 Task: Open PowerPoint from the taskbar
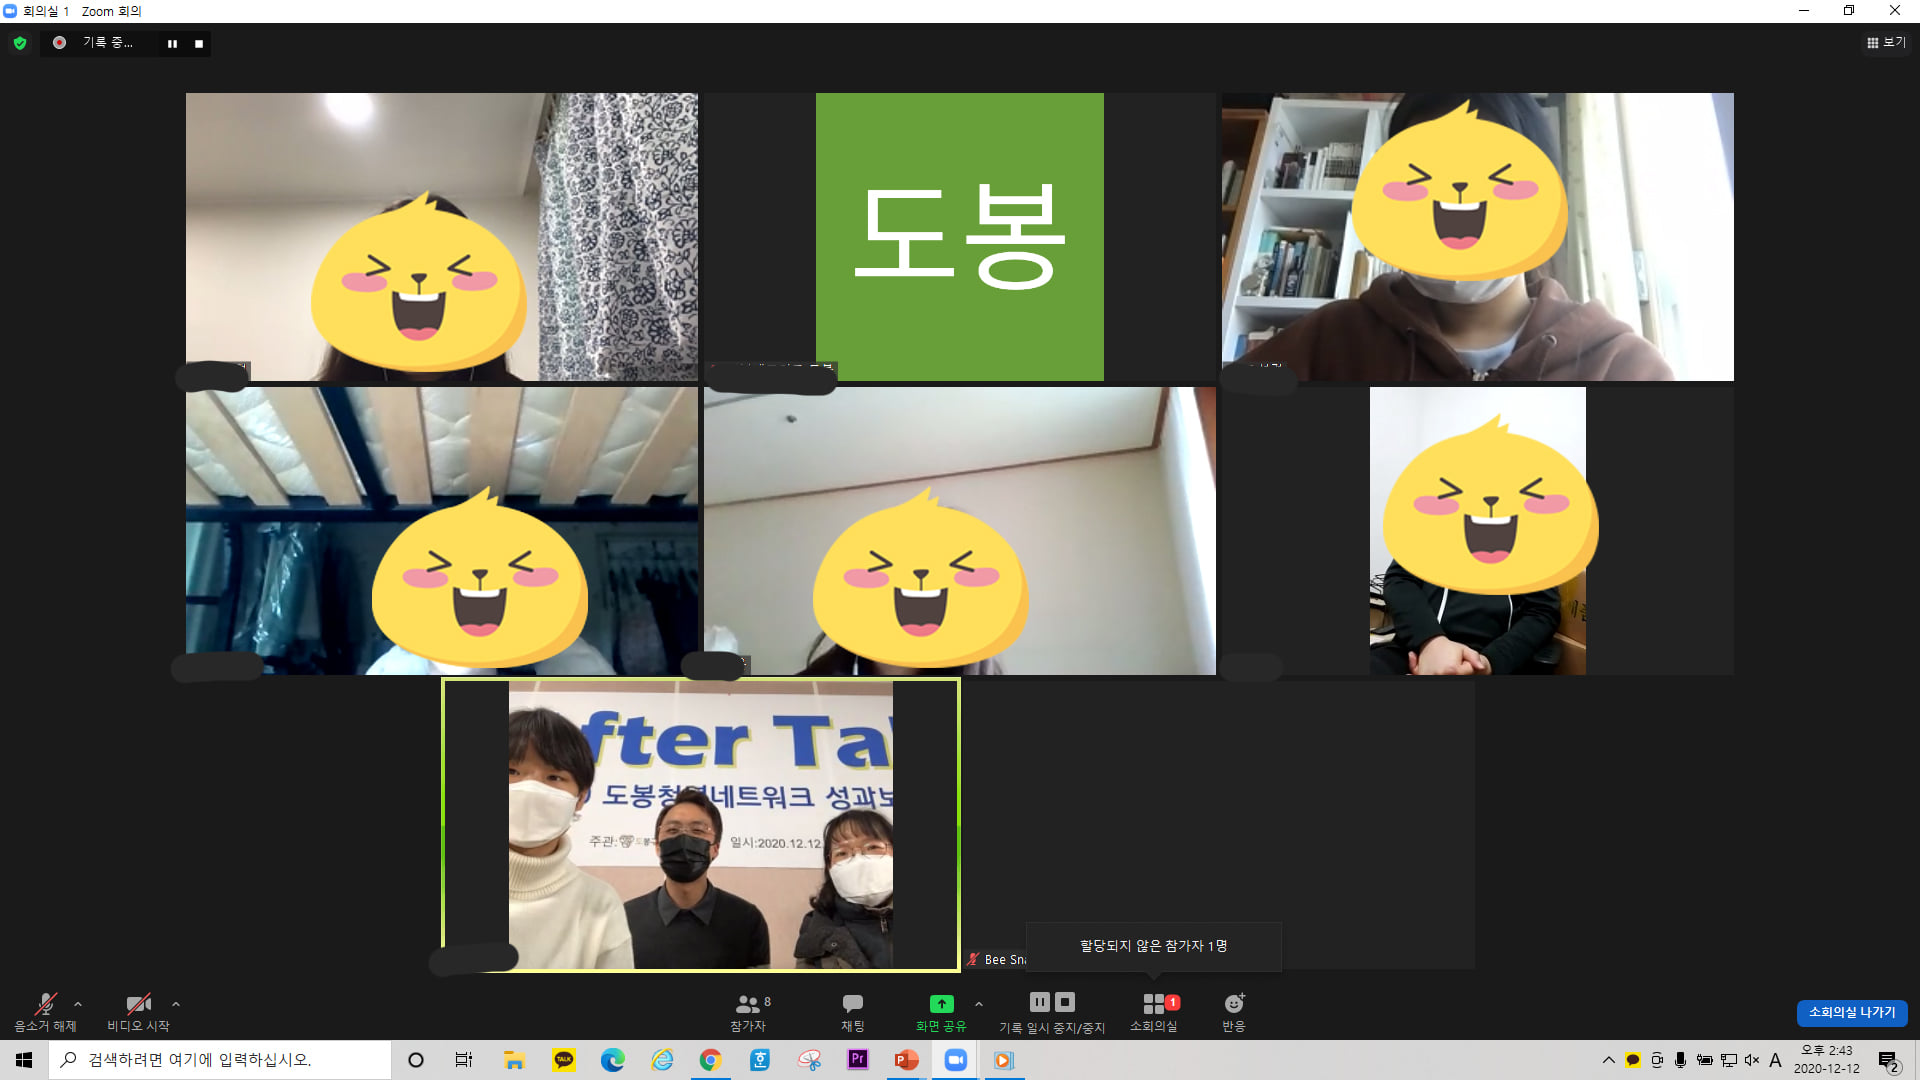907,1060
